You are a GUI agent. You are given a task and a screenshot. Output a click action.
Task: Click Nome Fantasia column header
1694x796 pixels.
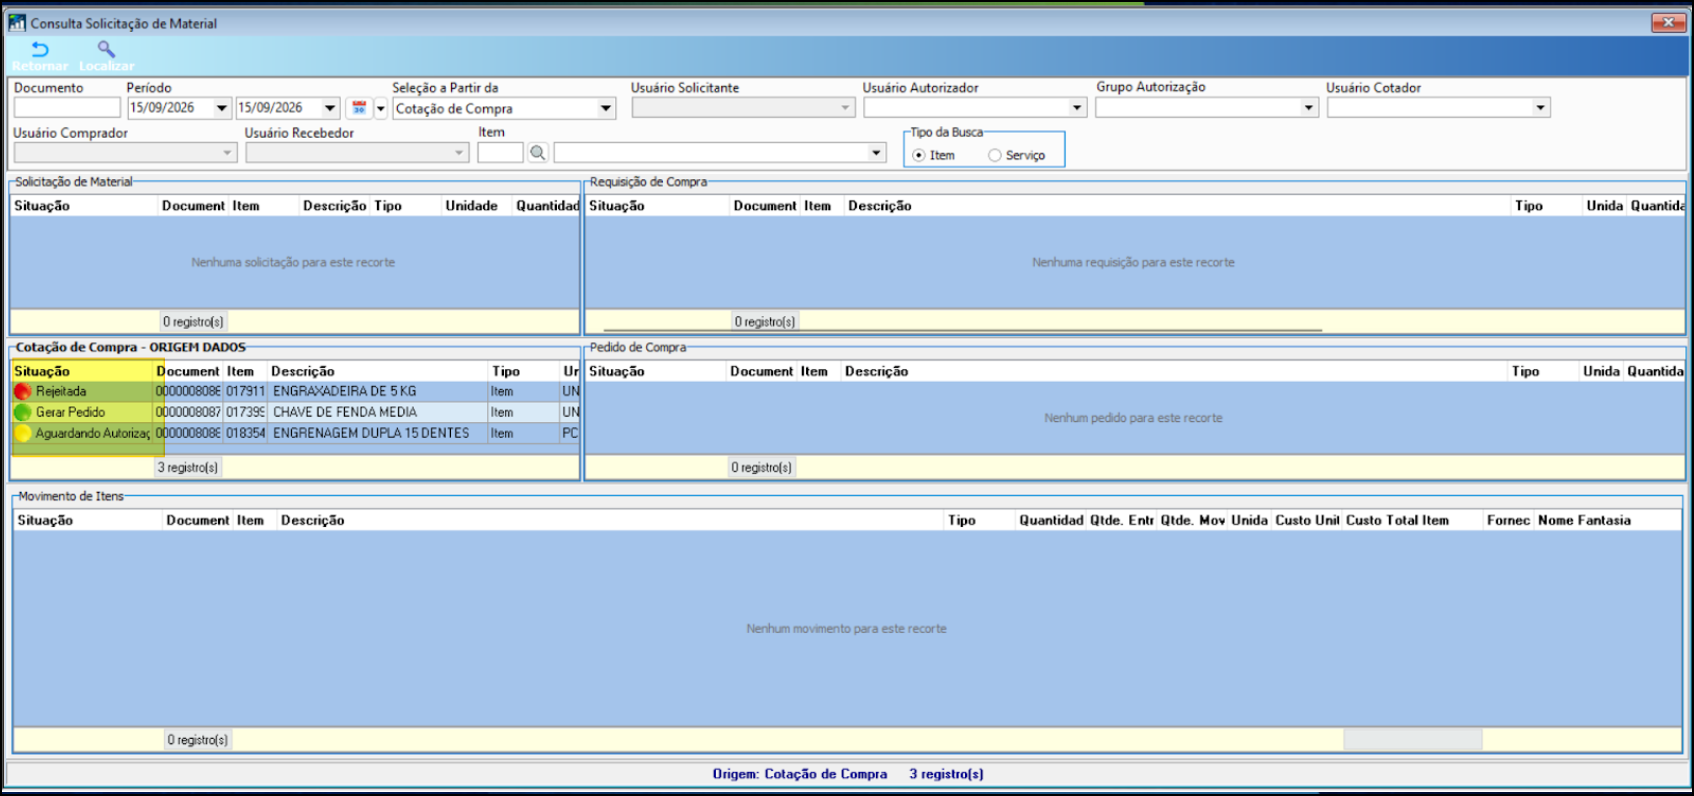pyautogui.click(x=1584, y=520)
